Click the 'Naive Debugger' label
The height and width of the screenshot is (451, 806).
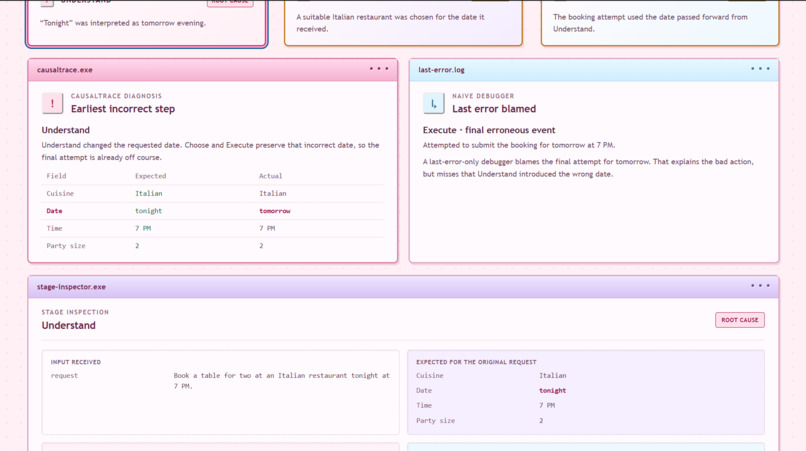point(483,96)
